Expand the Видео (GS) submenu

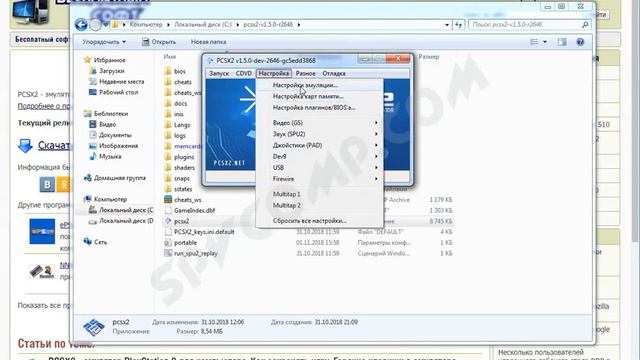[319, 123]
